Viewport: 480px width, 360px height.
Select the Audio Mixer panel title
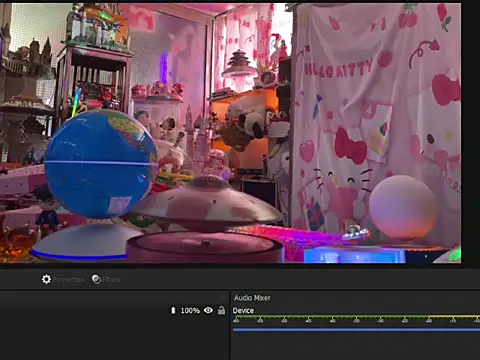pyautogui.click(x=252, y=298)
